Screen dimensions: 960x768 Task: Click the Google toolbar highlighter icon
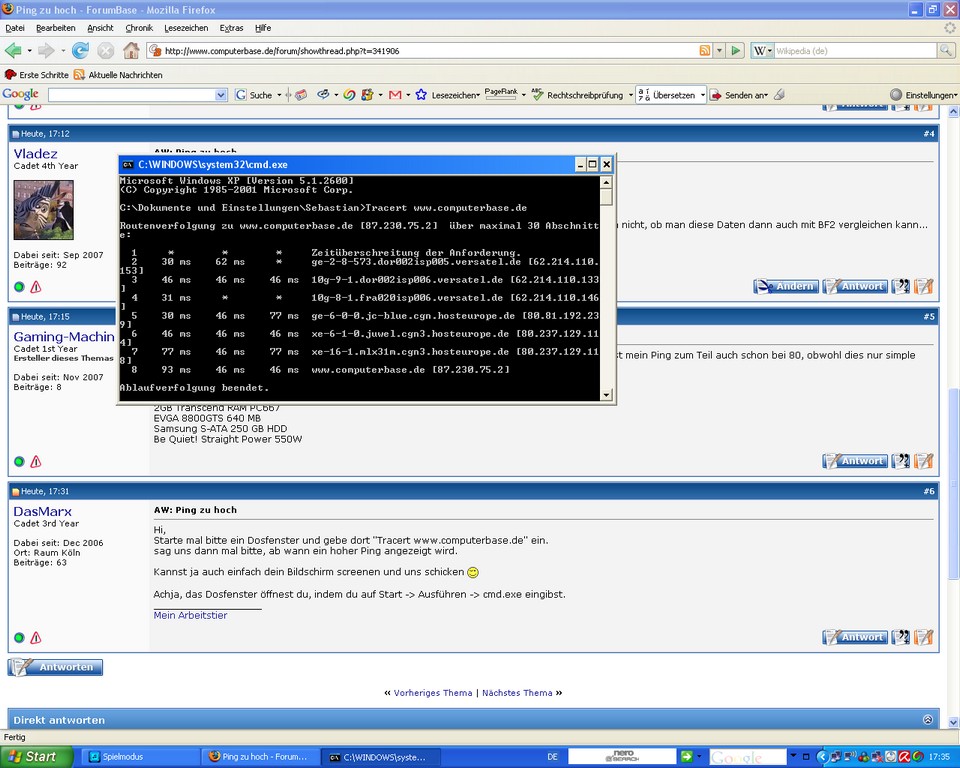tap(779, 95)
